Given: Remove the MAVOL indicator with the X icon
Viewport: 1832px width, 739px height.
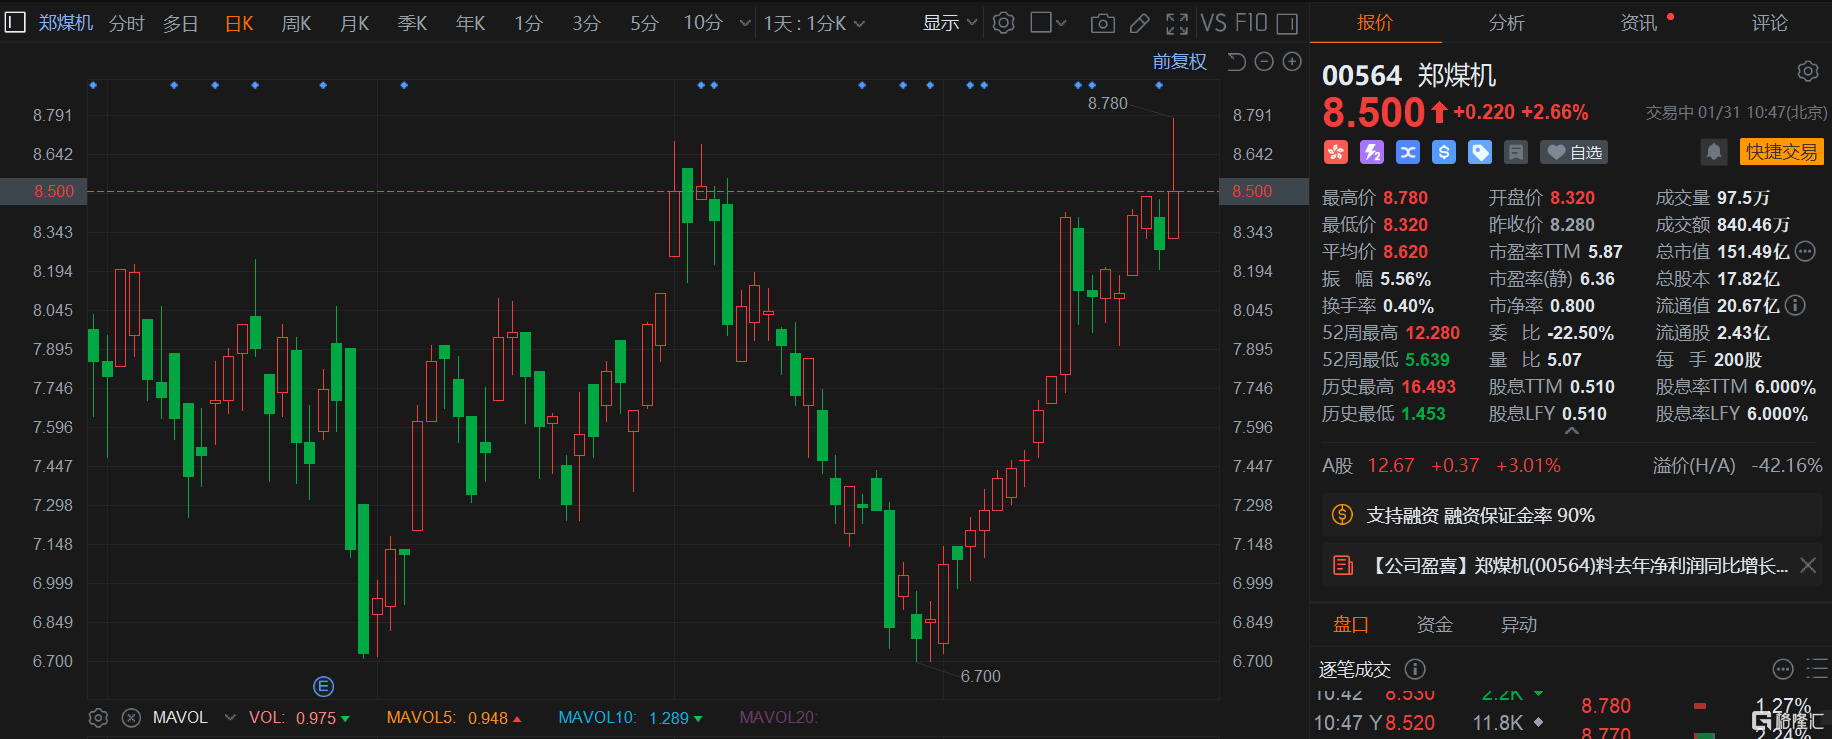Looking at the screenshot, I should (131, 717).
